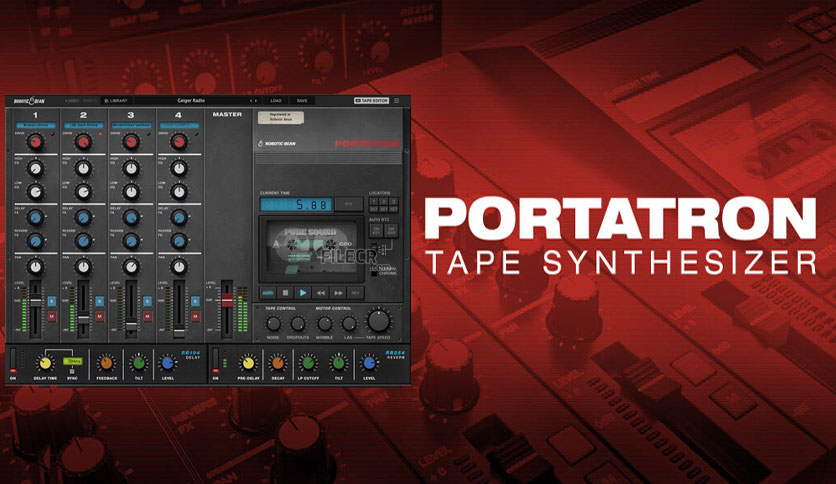This screenshot has width=836, height=484.
Task: Click the orange delay Feedback knob
Action: coord(106,364)
